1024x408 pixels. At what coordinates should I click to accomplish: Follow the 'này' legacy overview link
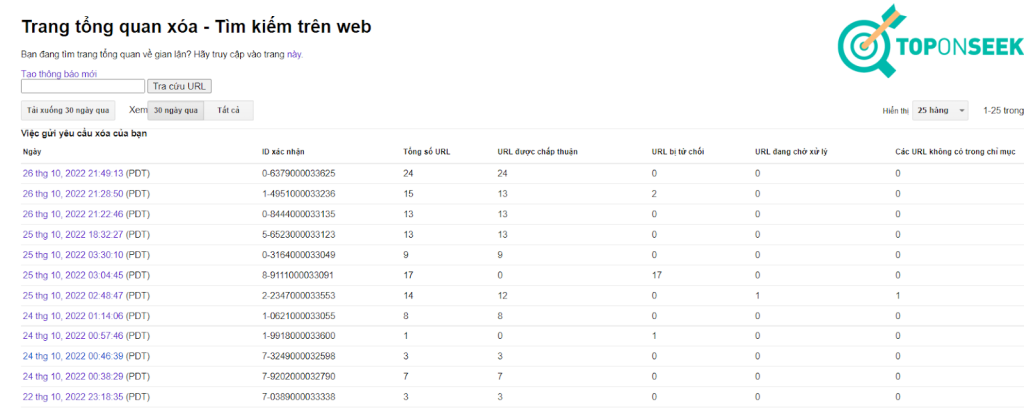294,54
